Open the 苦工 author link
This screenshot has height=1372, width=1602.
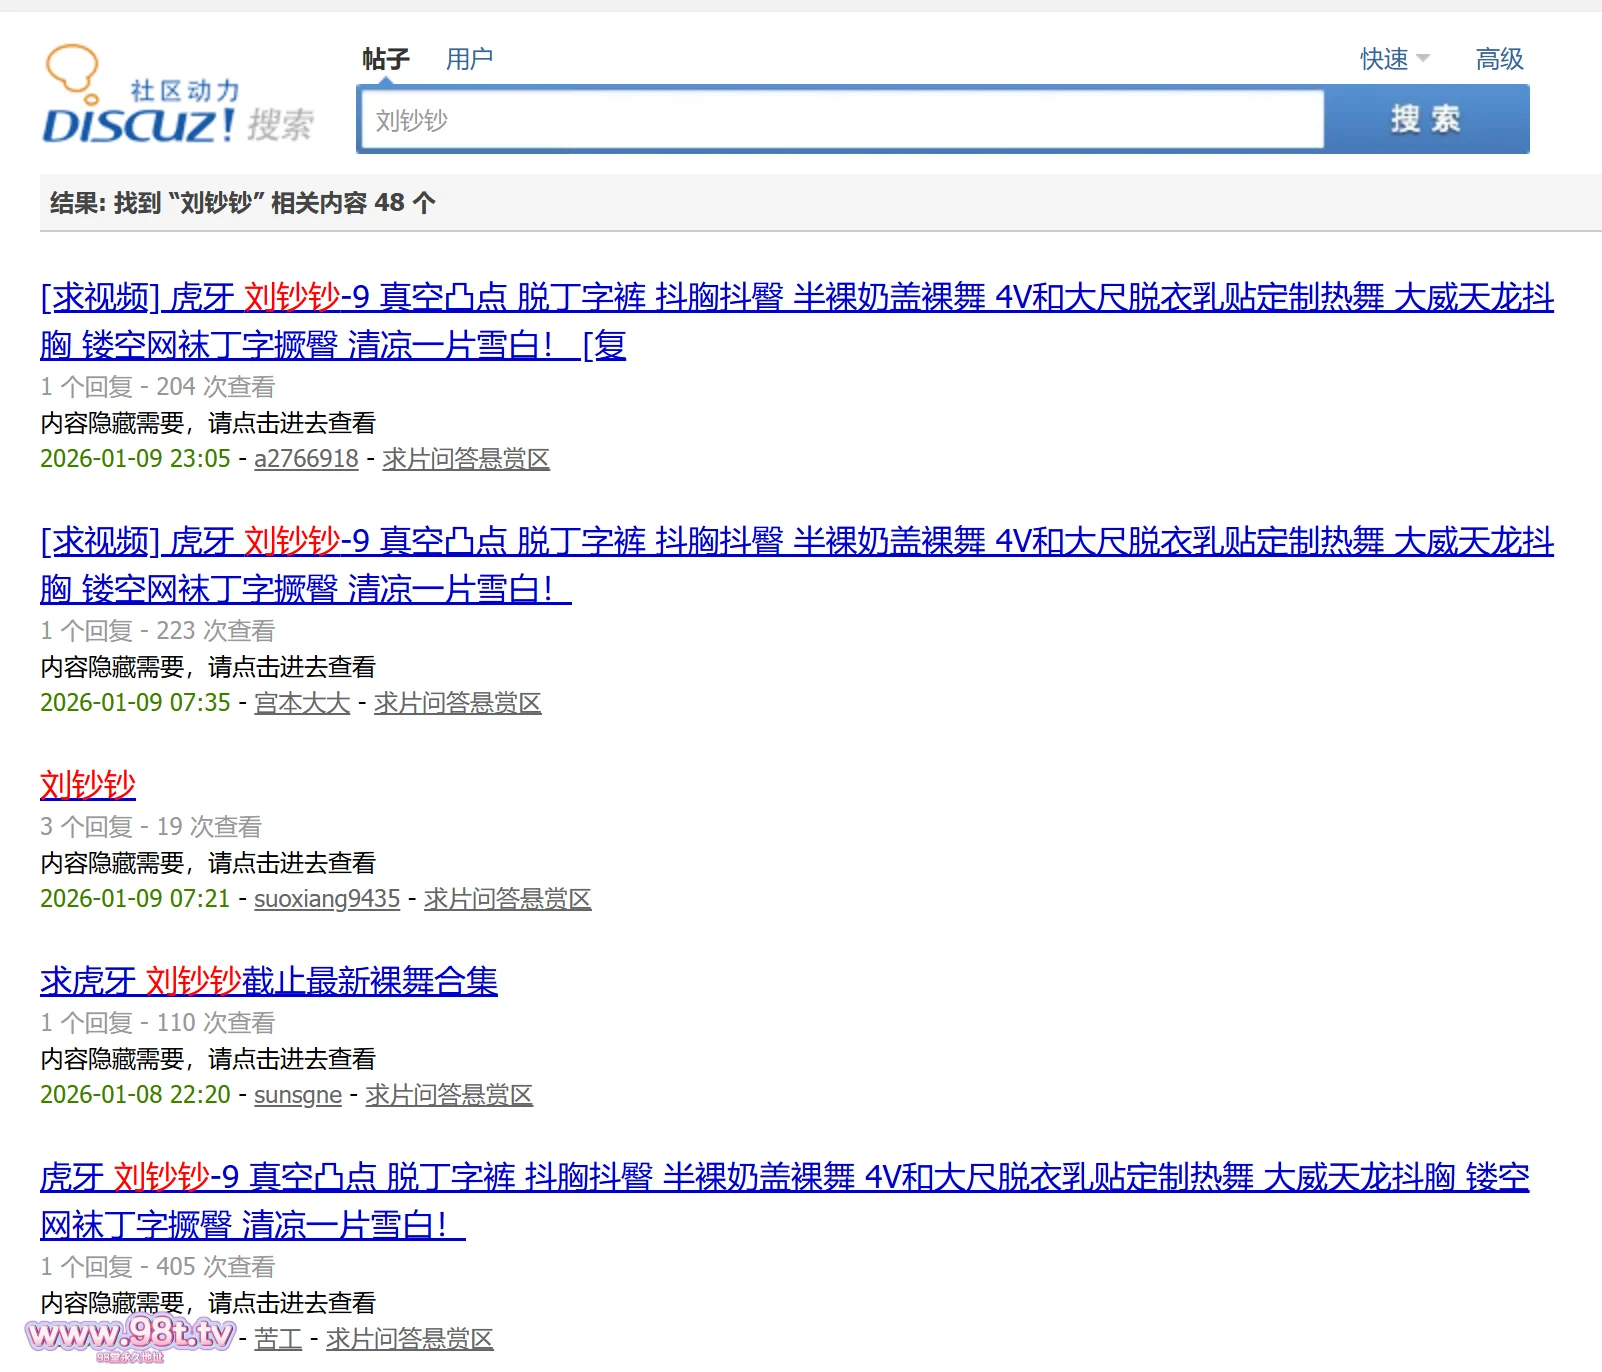point(278,1339)
